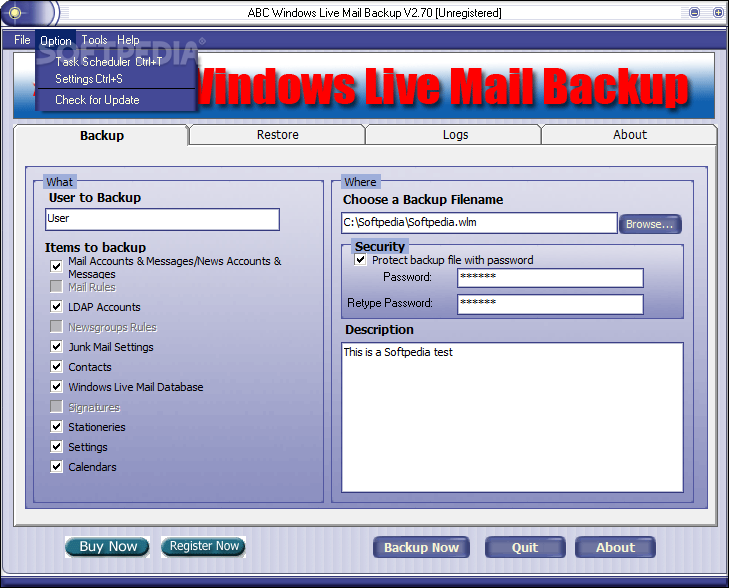This screenshot has height=588, width=729.
Task: Click inside the Description text area
Action: pyautogui.click(x=512, y=417)
